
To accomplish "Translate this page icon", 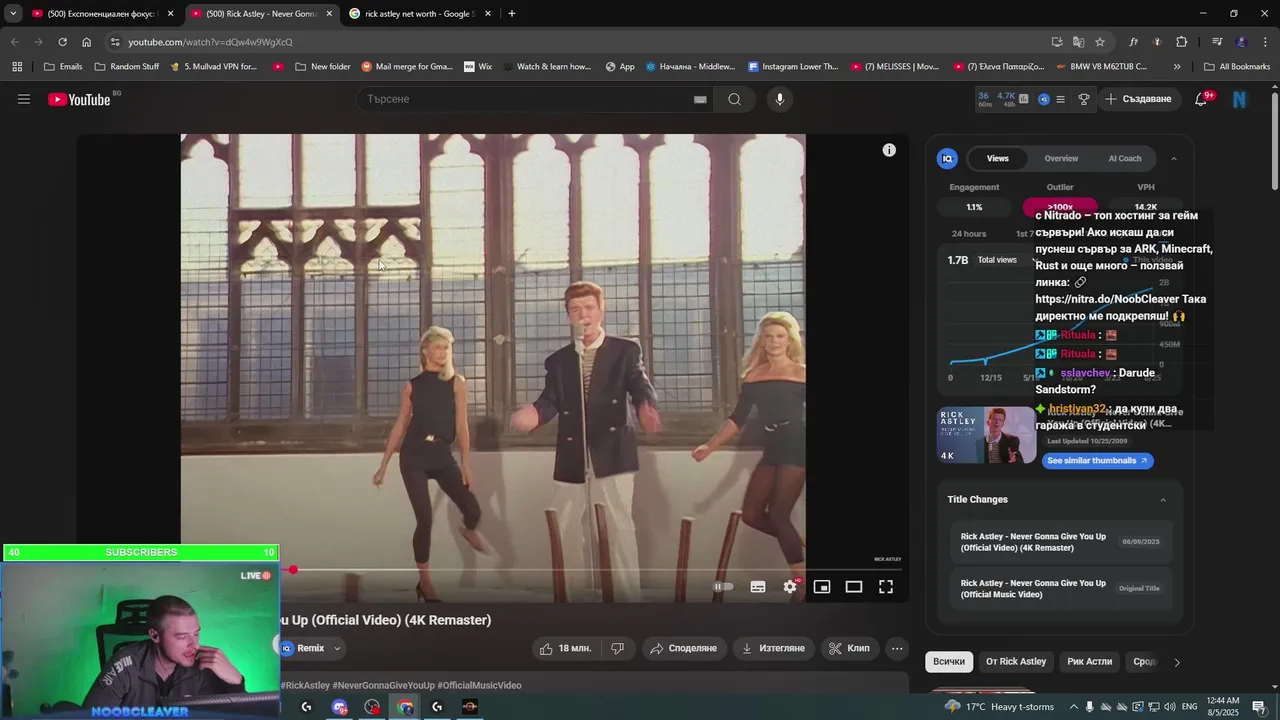I will [x=1078, y=42].
